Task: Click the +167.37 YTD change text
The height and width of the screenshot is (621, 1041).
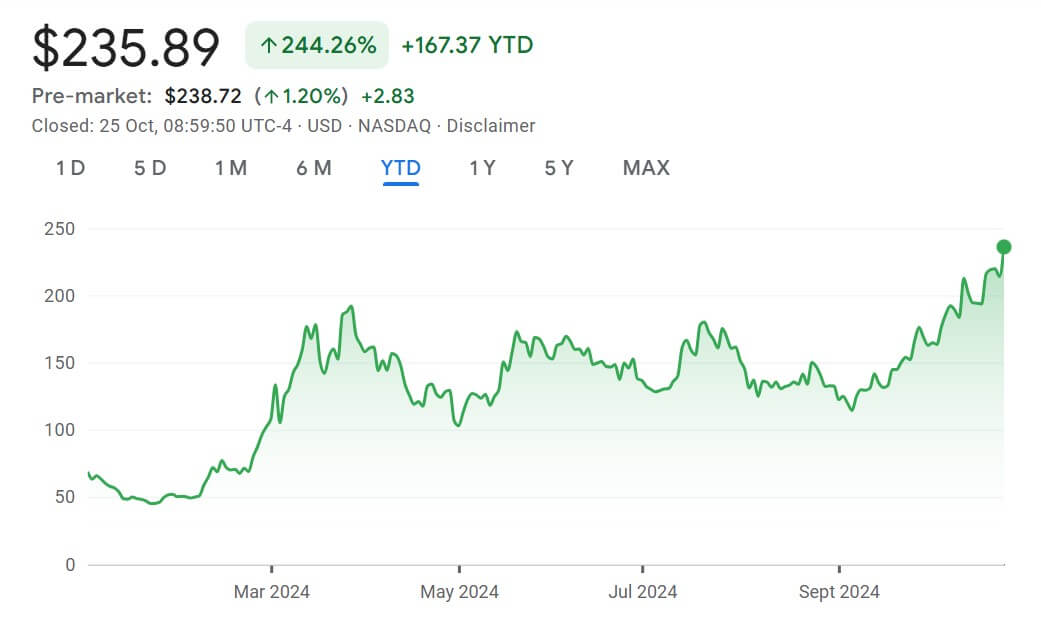Action: [467, 45]
